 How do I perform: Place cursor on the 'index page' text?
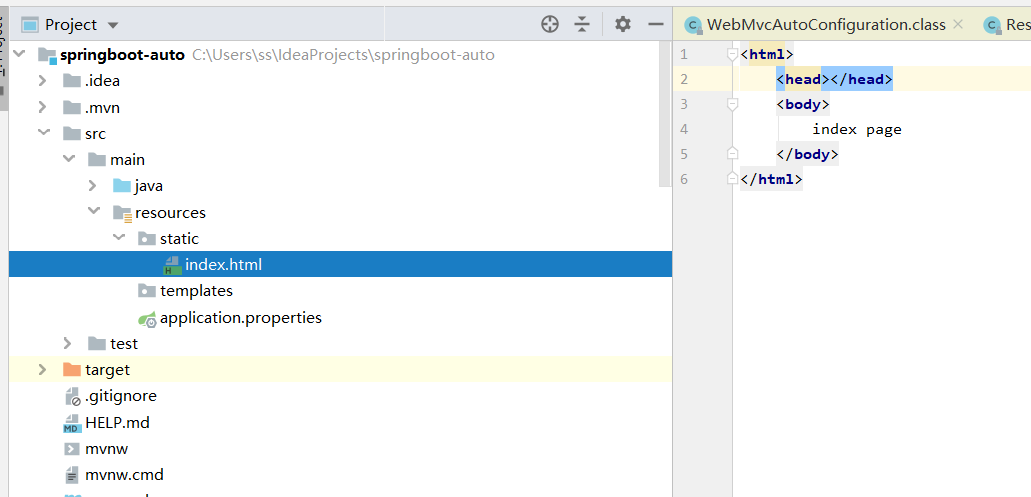[857, 130]
